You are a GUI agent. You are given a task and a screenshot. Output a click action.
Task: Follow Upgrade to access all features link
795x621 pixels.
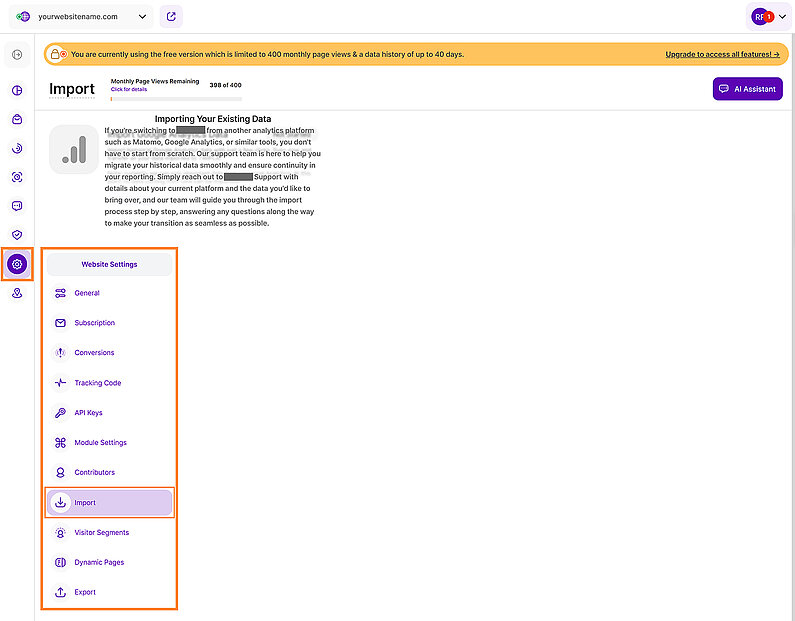(722, 54)
